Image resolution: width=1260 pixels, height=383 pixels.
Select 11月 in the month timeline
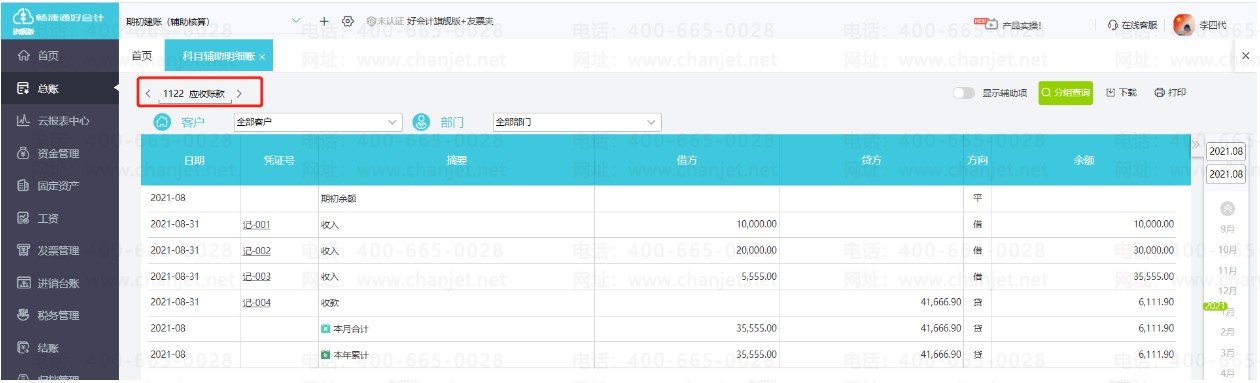pyautogui.click(x=1229, y=270)
